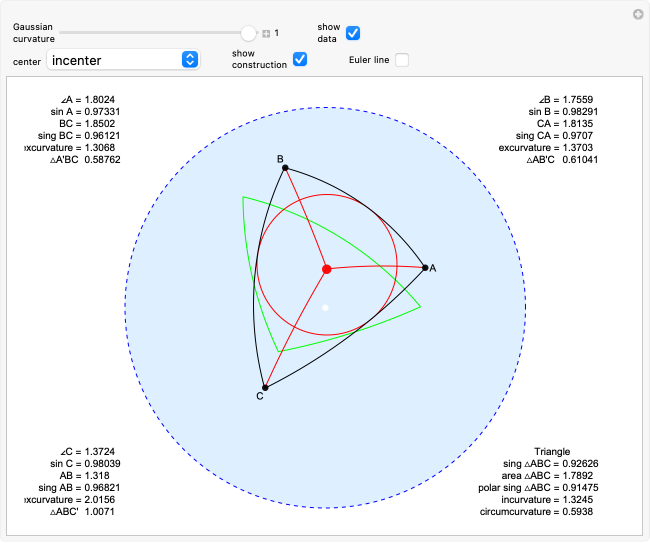This screenshot has height=543, width=650.
Task: Click the blue arrows of center popup
Action: click(189, 60)
